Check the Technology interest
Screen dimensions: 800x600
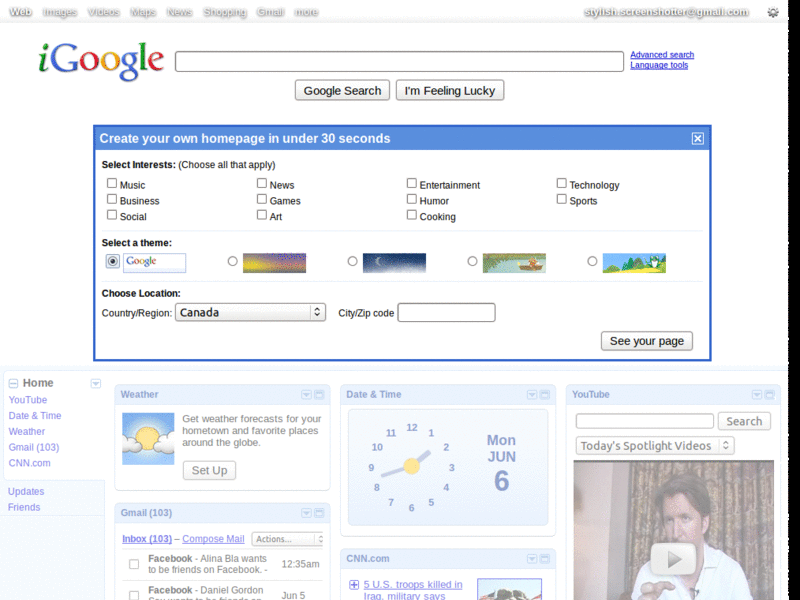tap(562, 183)
